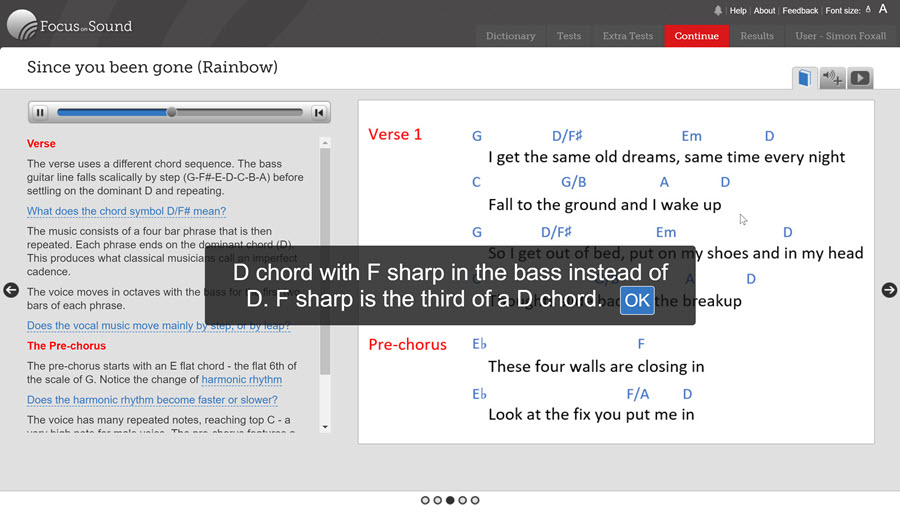Open the Extra Tests tab
This screenshot has height=512, width=900.
pyautogui.click(x=628, y=36)
